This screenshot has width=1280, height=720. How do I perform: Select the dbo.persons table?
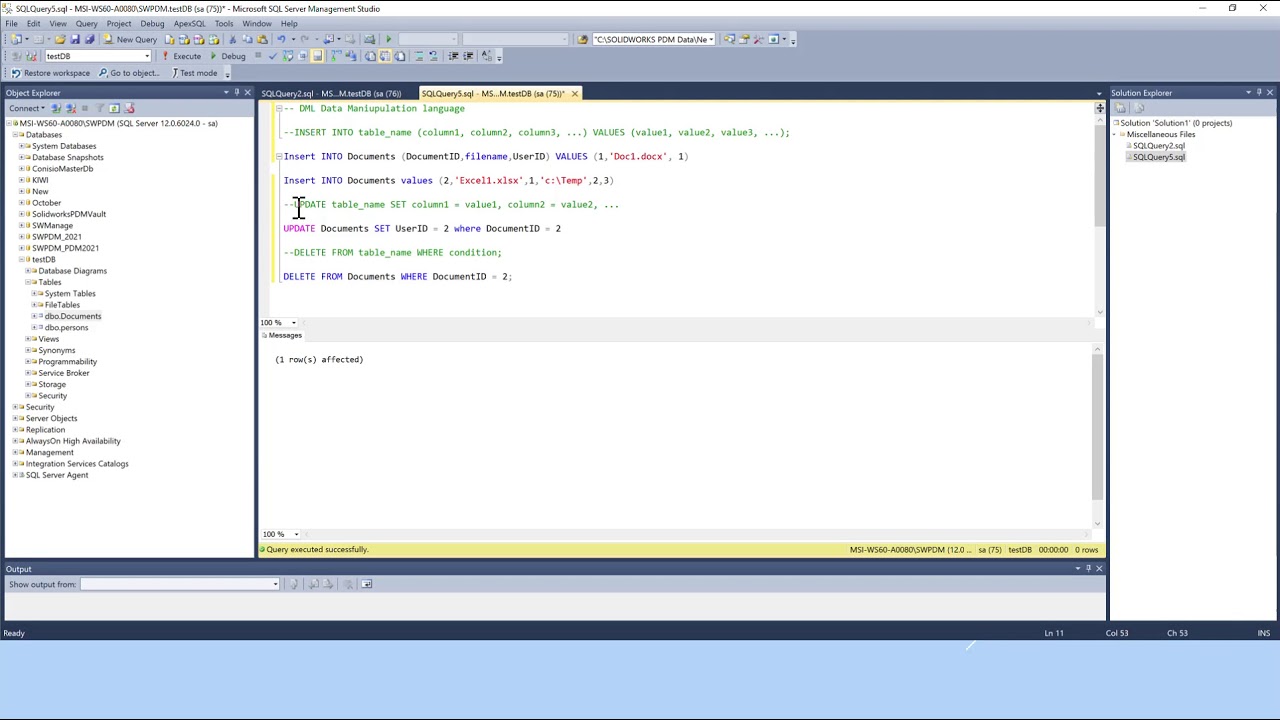coord(66,327)
